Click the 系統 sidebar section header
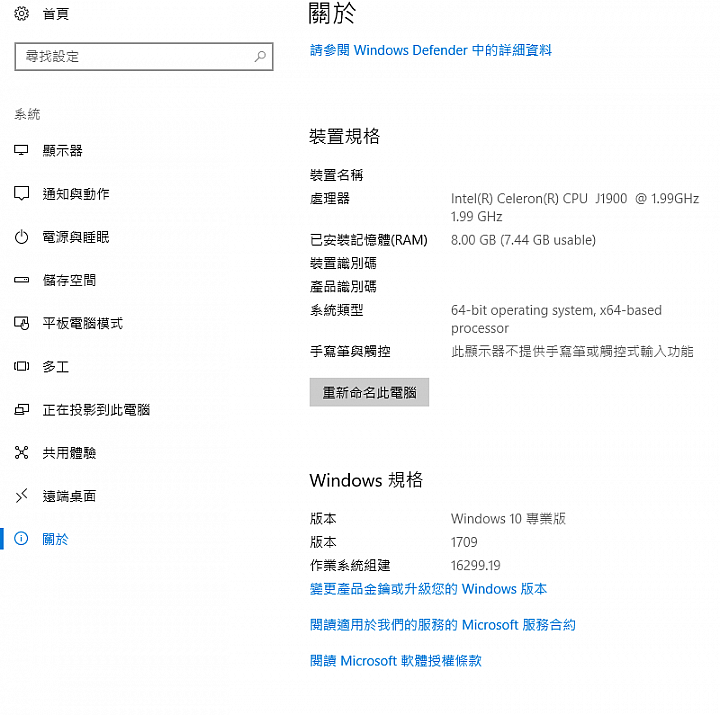Image resolution: width=720 pixels, height=715 pixels. (27, 114)
